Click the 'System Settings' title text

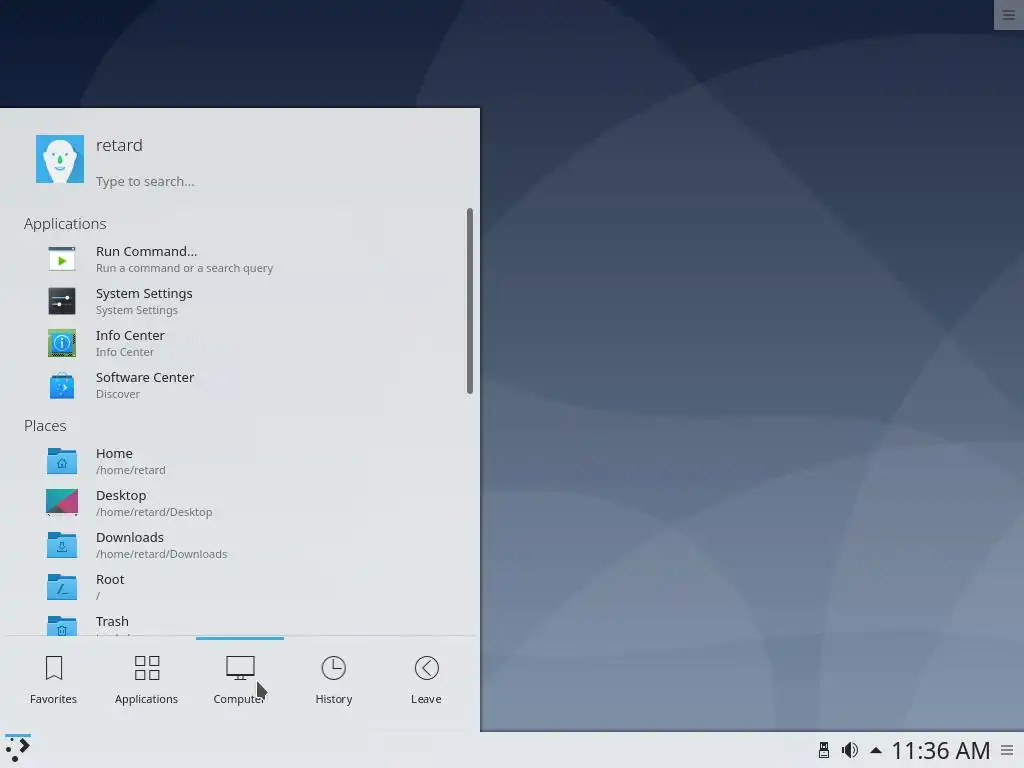(x=144, y=293)
